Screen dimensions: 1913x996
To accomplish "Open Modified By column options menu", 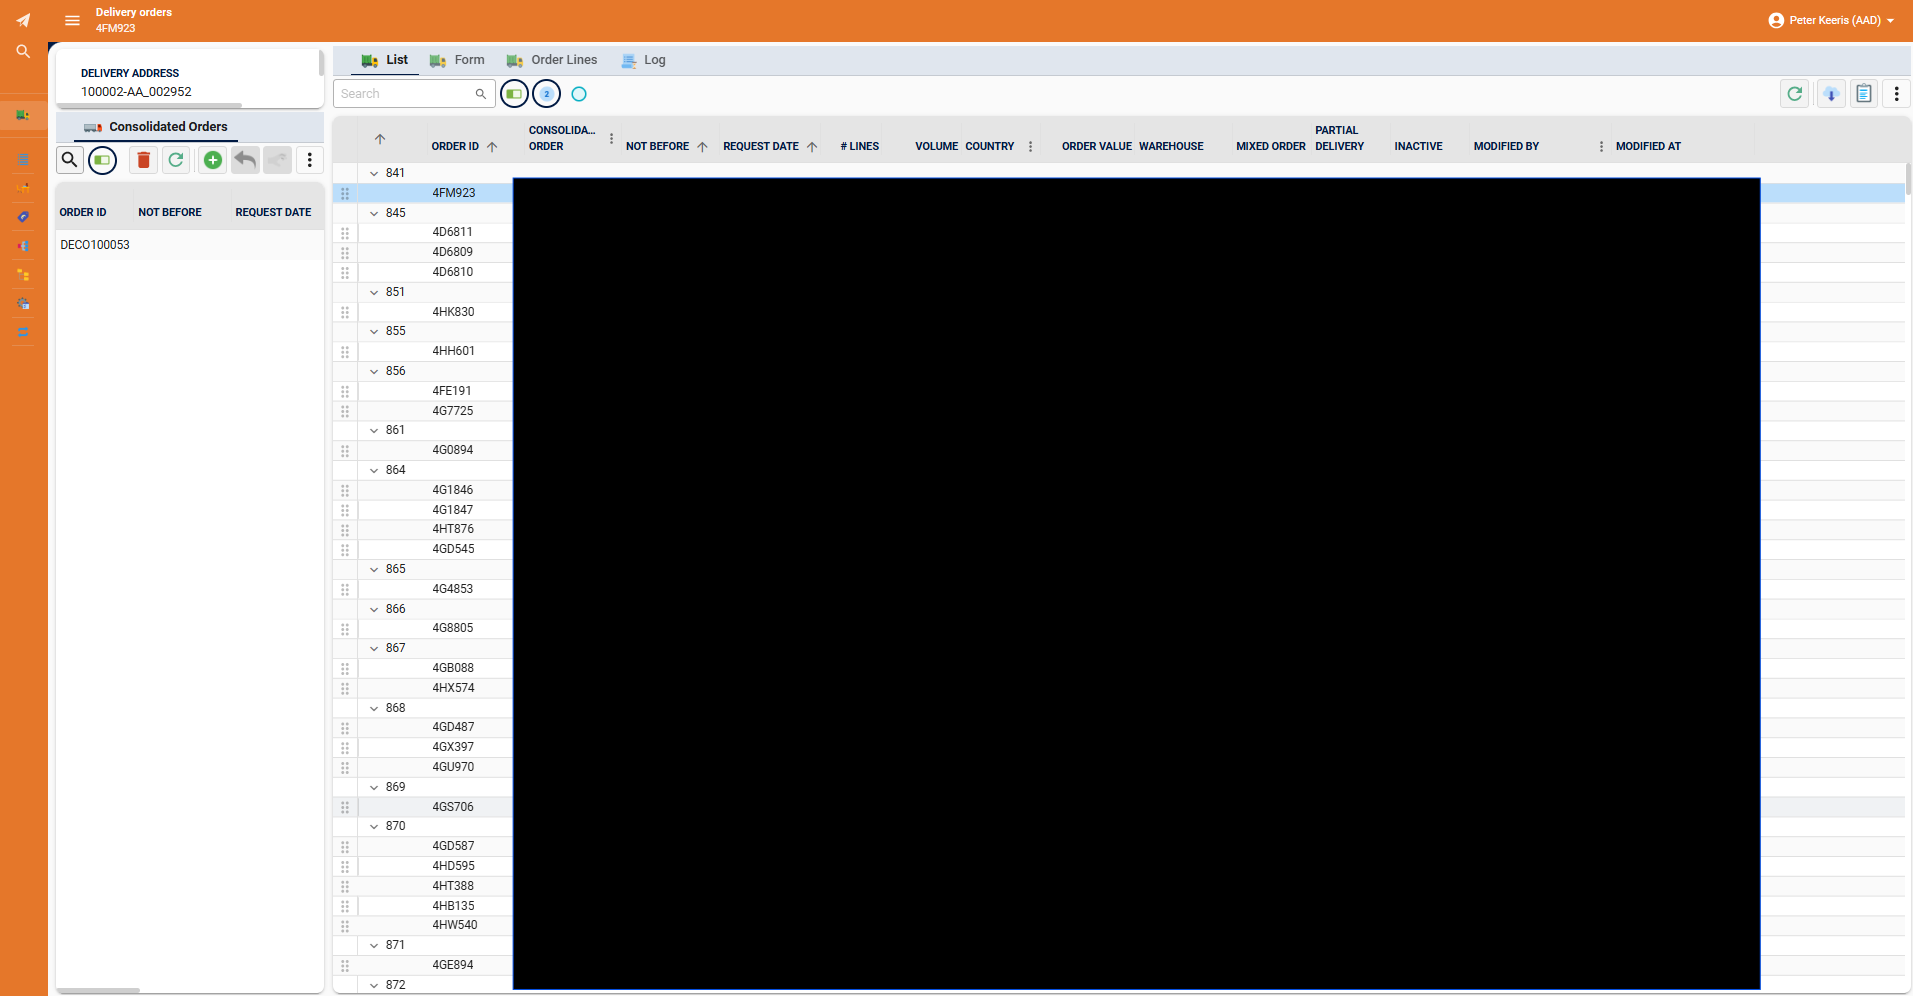I will click(x=1601, y=146).
